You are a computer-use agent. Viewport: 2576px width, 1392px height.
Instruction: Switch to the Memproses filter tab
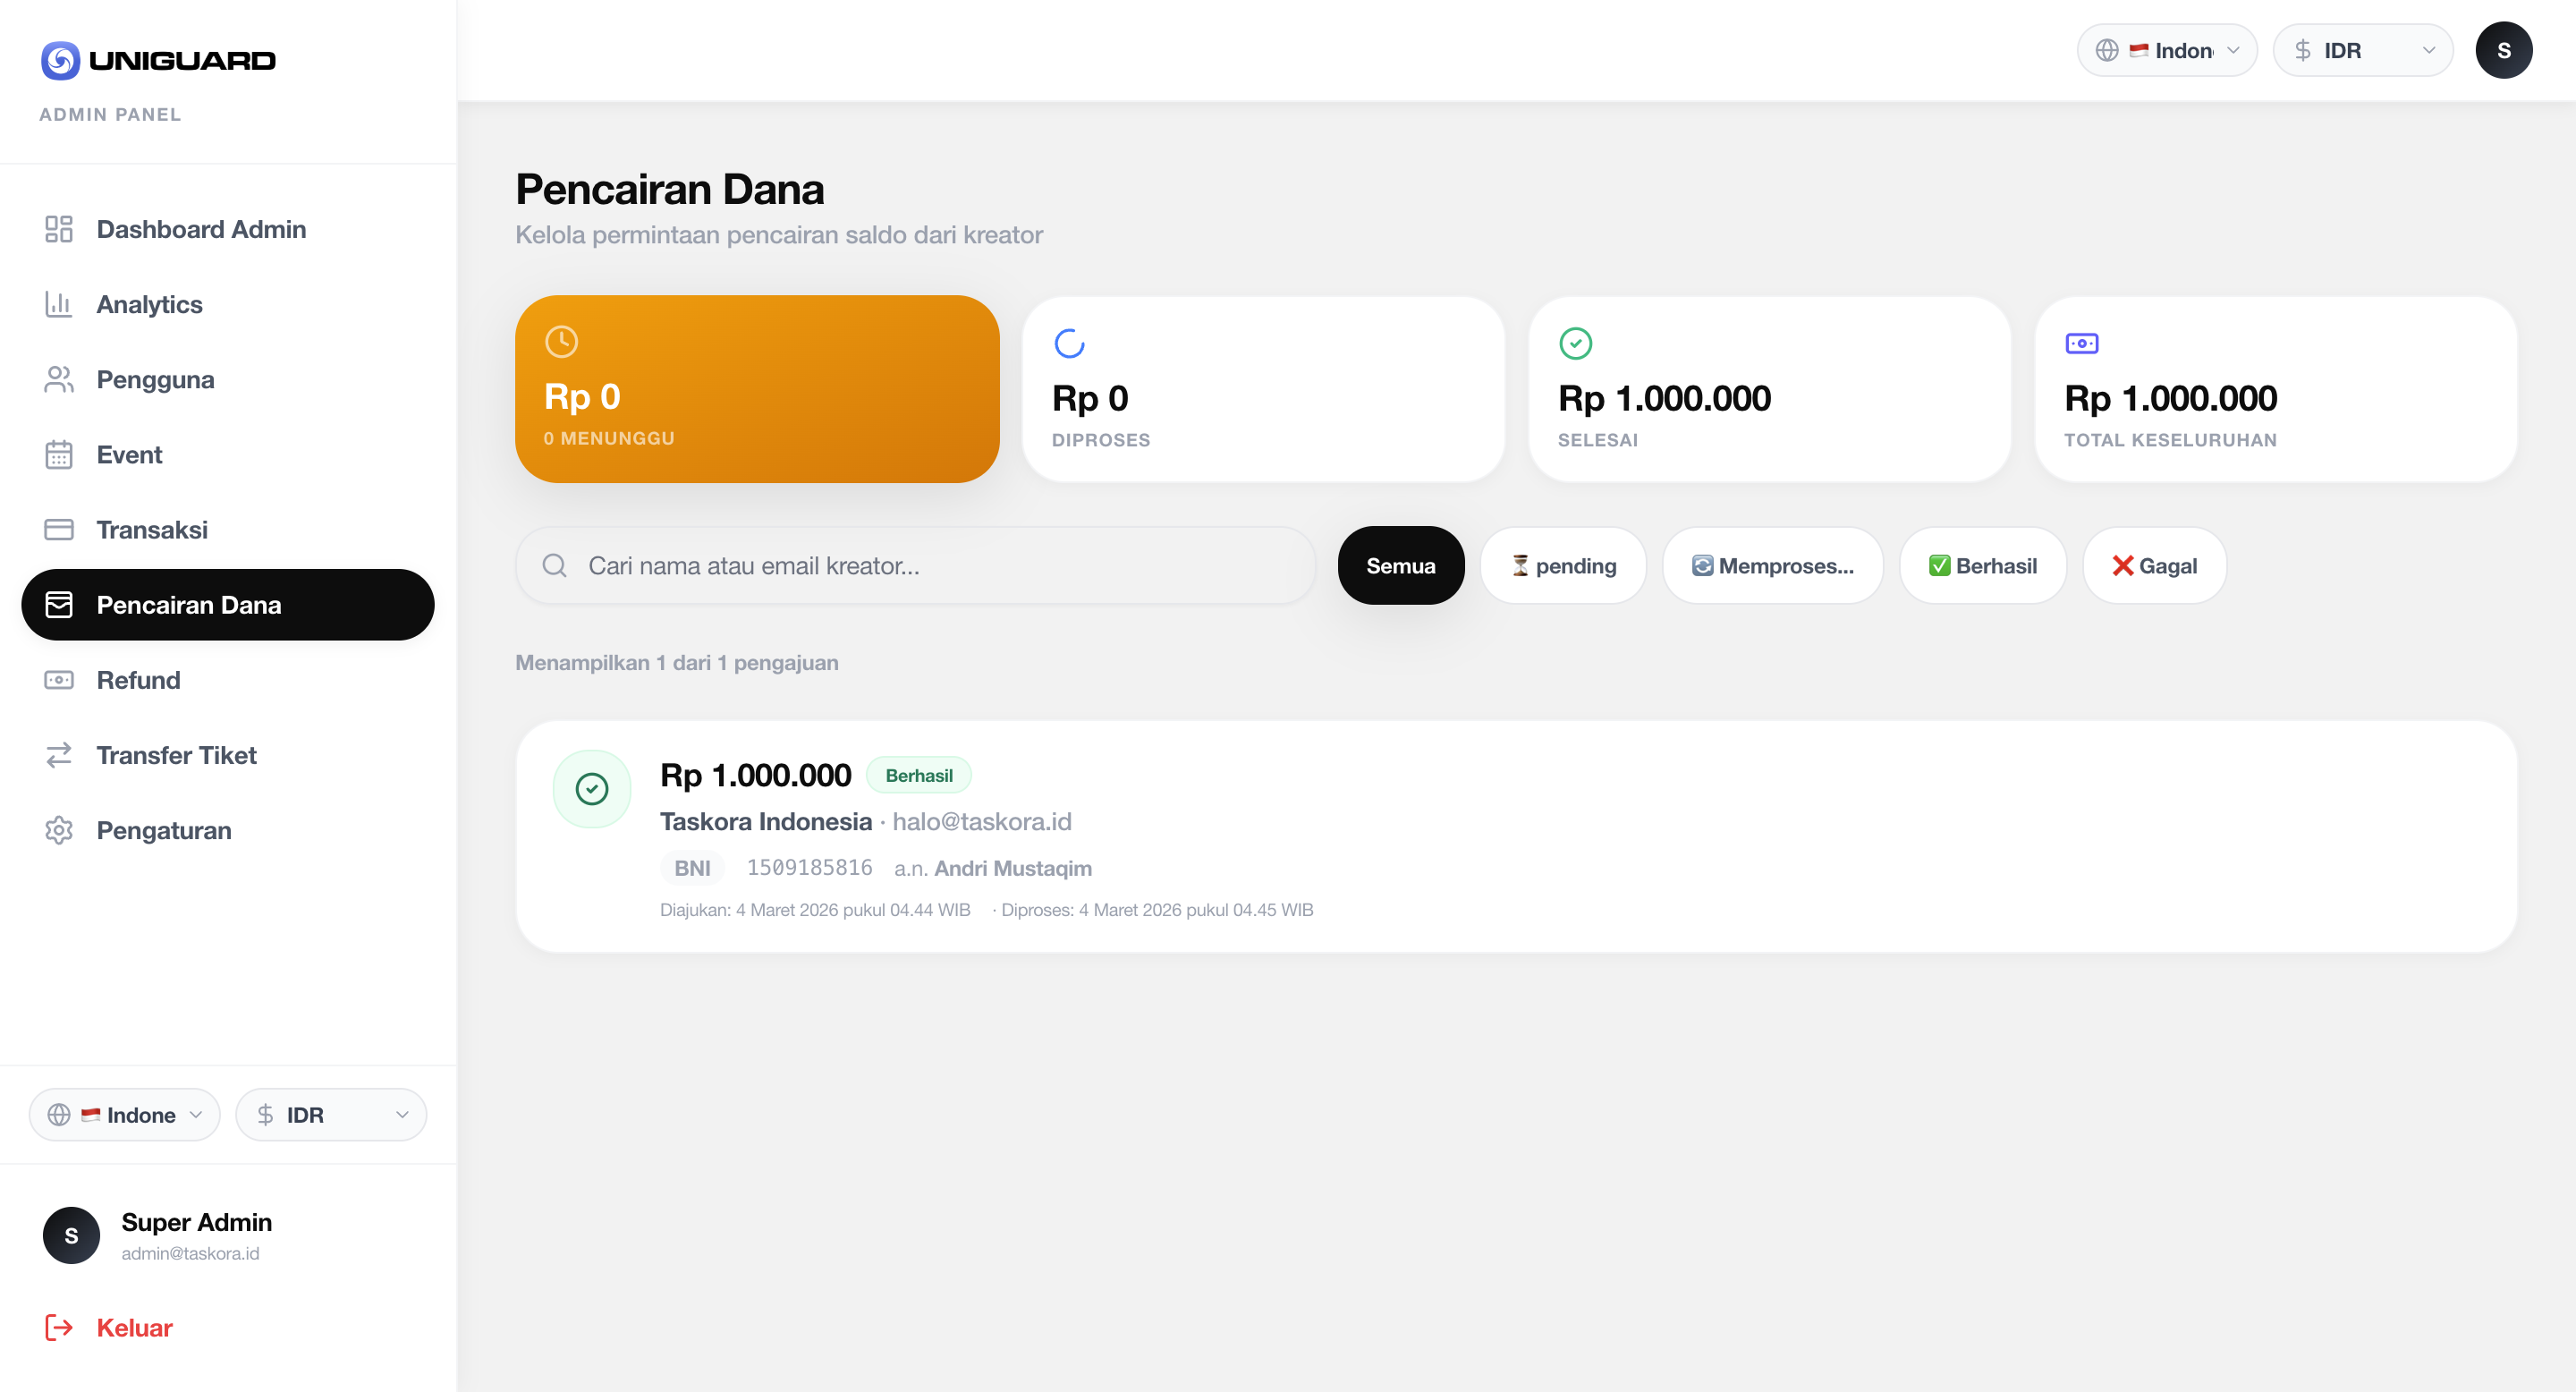1772,565
